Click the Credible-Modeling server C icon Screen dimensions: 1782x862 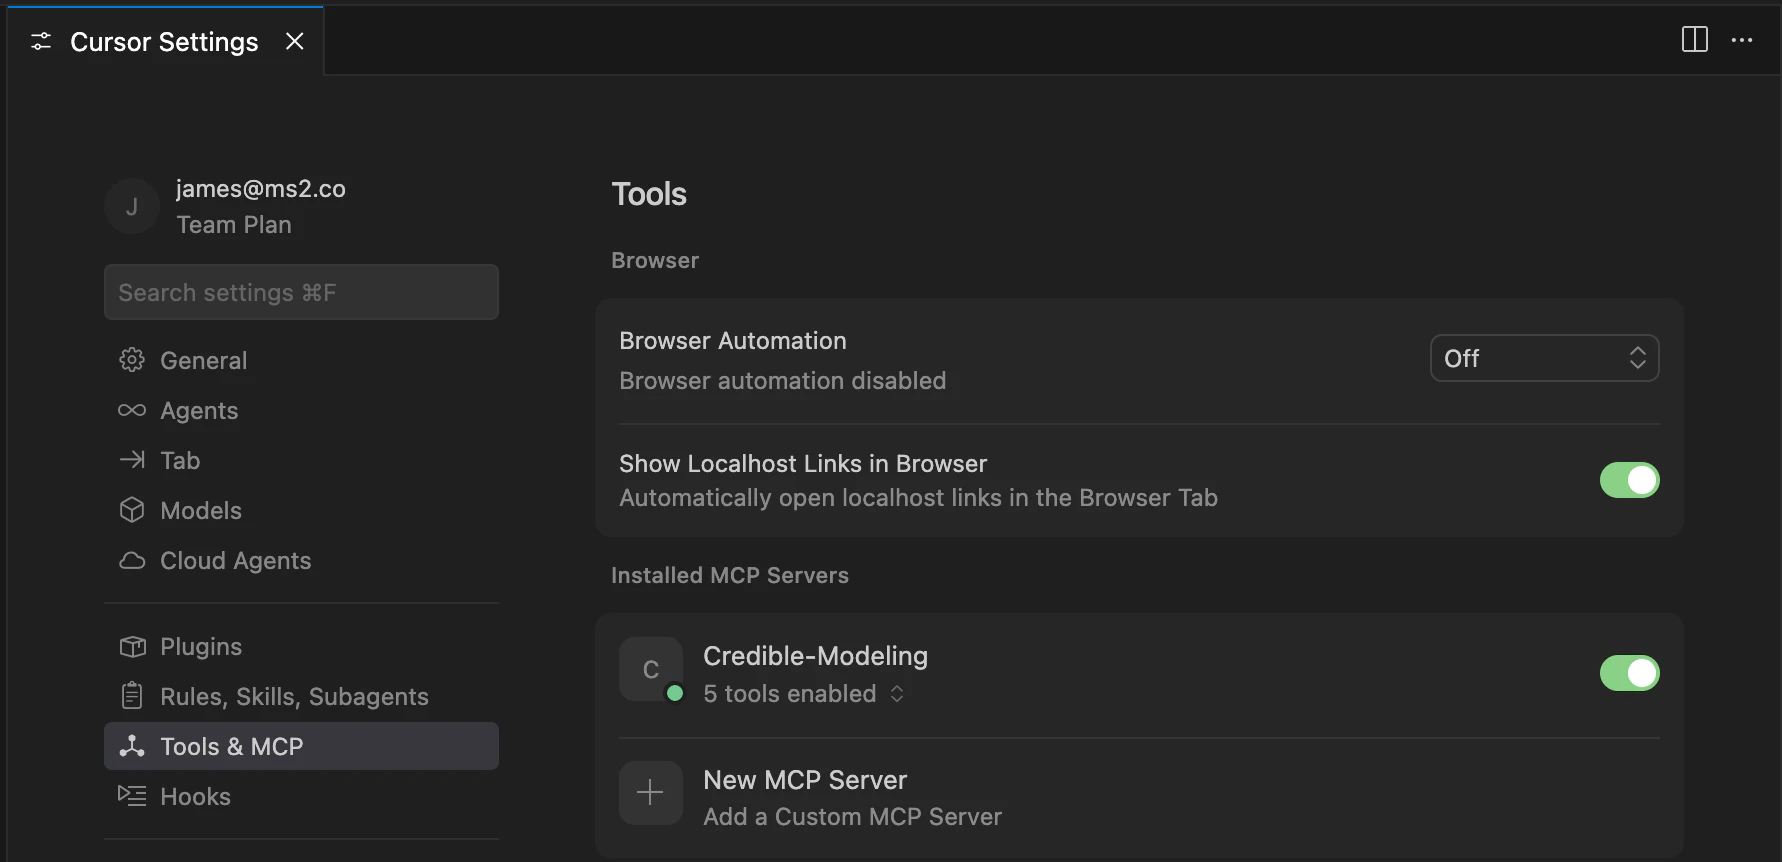651,669
